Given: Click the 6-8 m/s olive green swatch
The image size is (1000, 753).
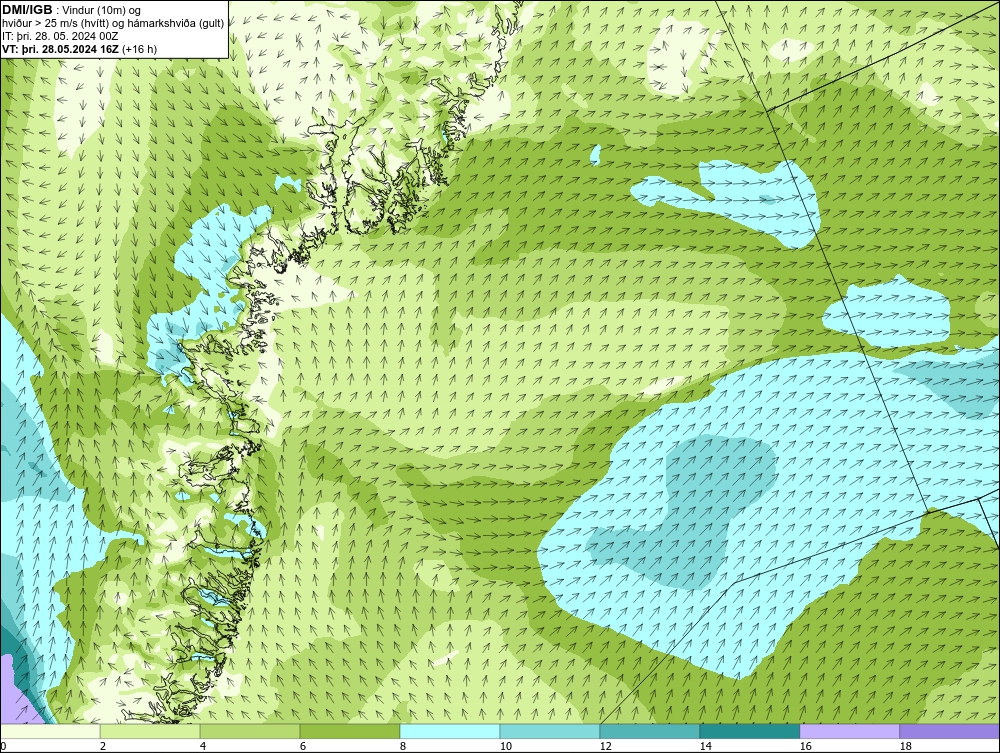Looking at the screenshot, I should pyautogui.click(x=349, y=731).
